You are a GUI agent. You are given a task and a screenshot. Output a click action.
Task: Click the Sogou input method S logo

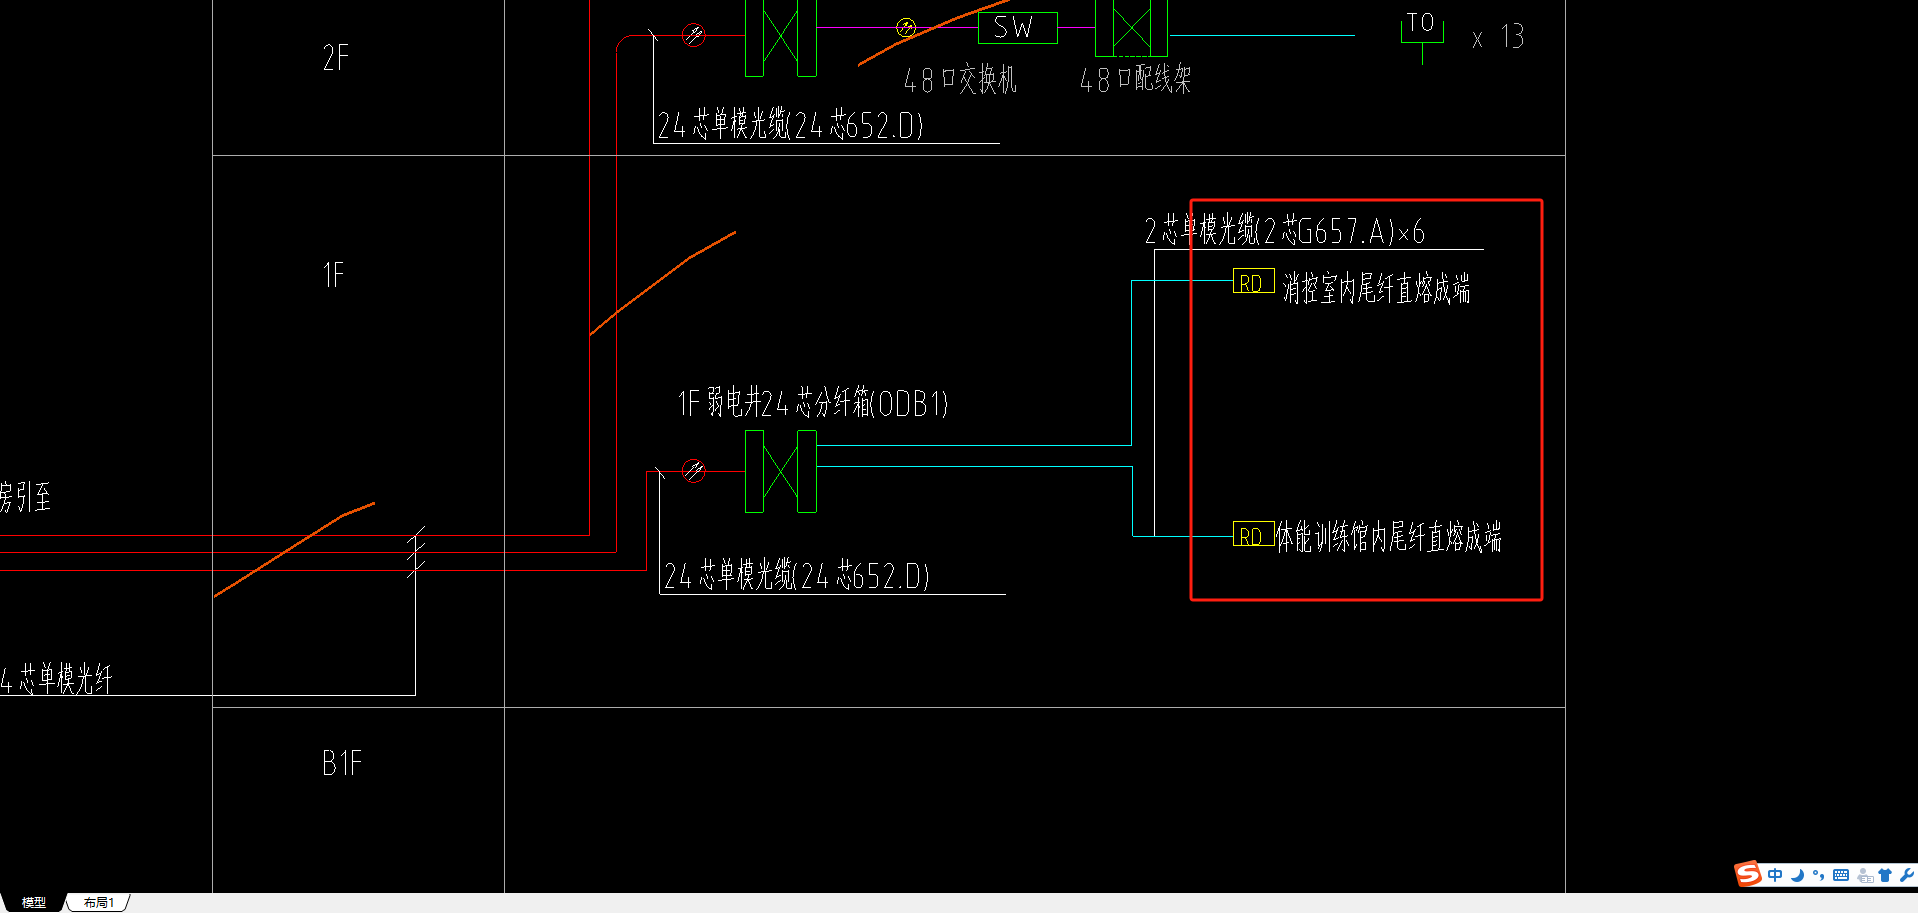pos(1748,874)
